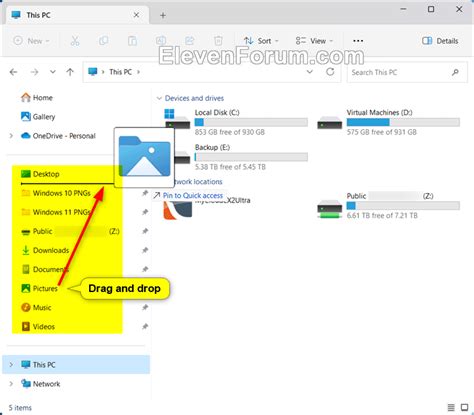Click pin icon beside Windows 11 PNGs
474x415 pixels.
pos(145,212)
